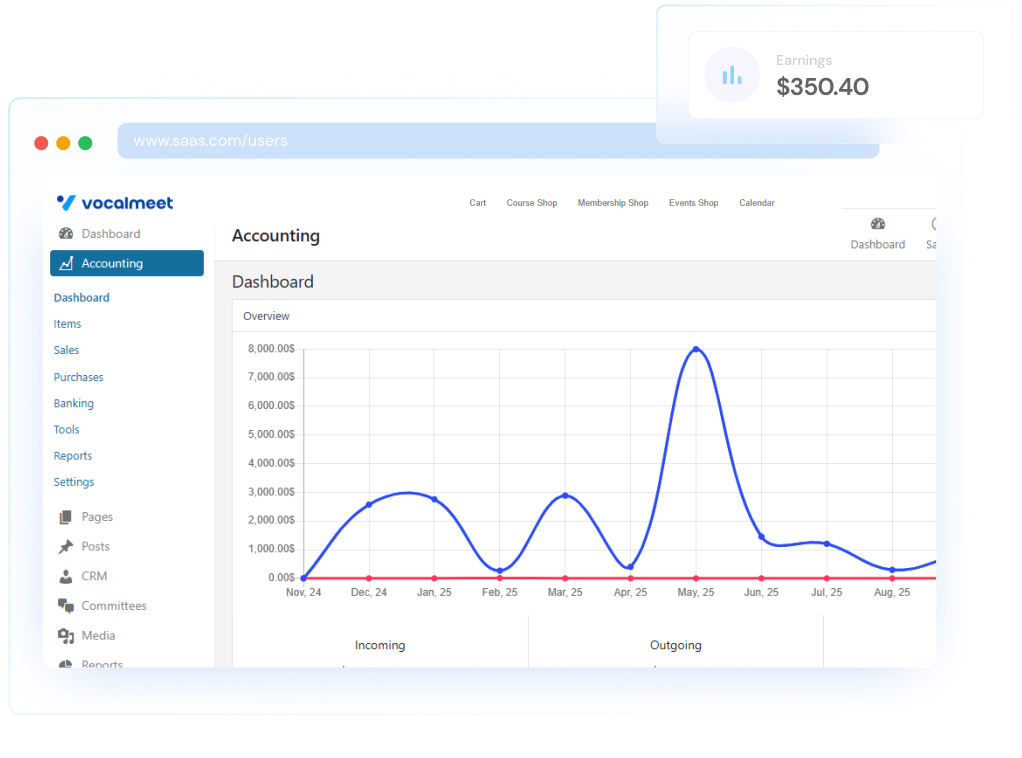
Task: Click the Committees chat icon
Action: coord(66,606)
